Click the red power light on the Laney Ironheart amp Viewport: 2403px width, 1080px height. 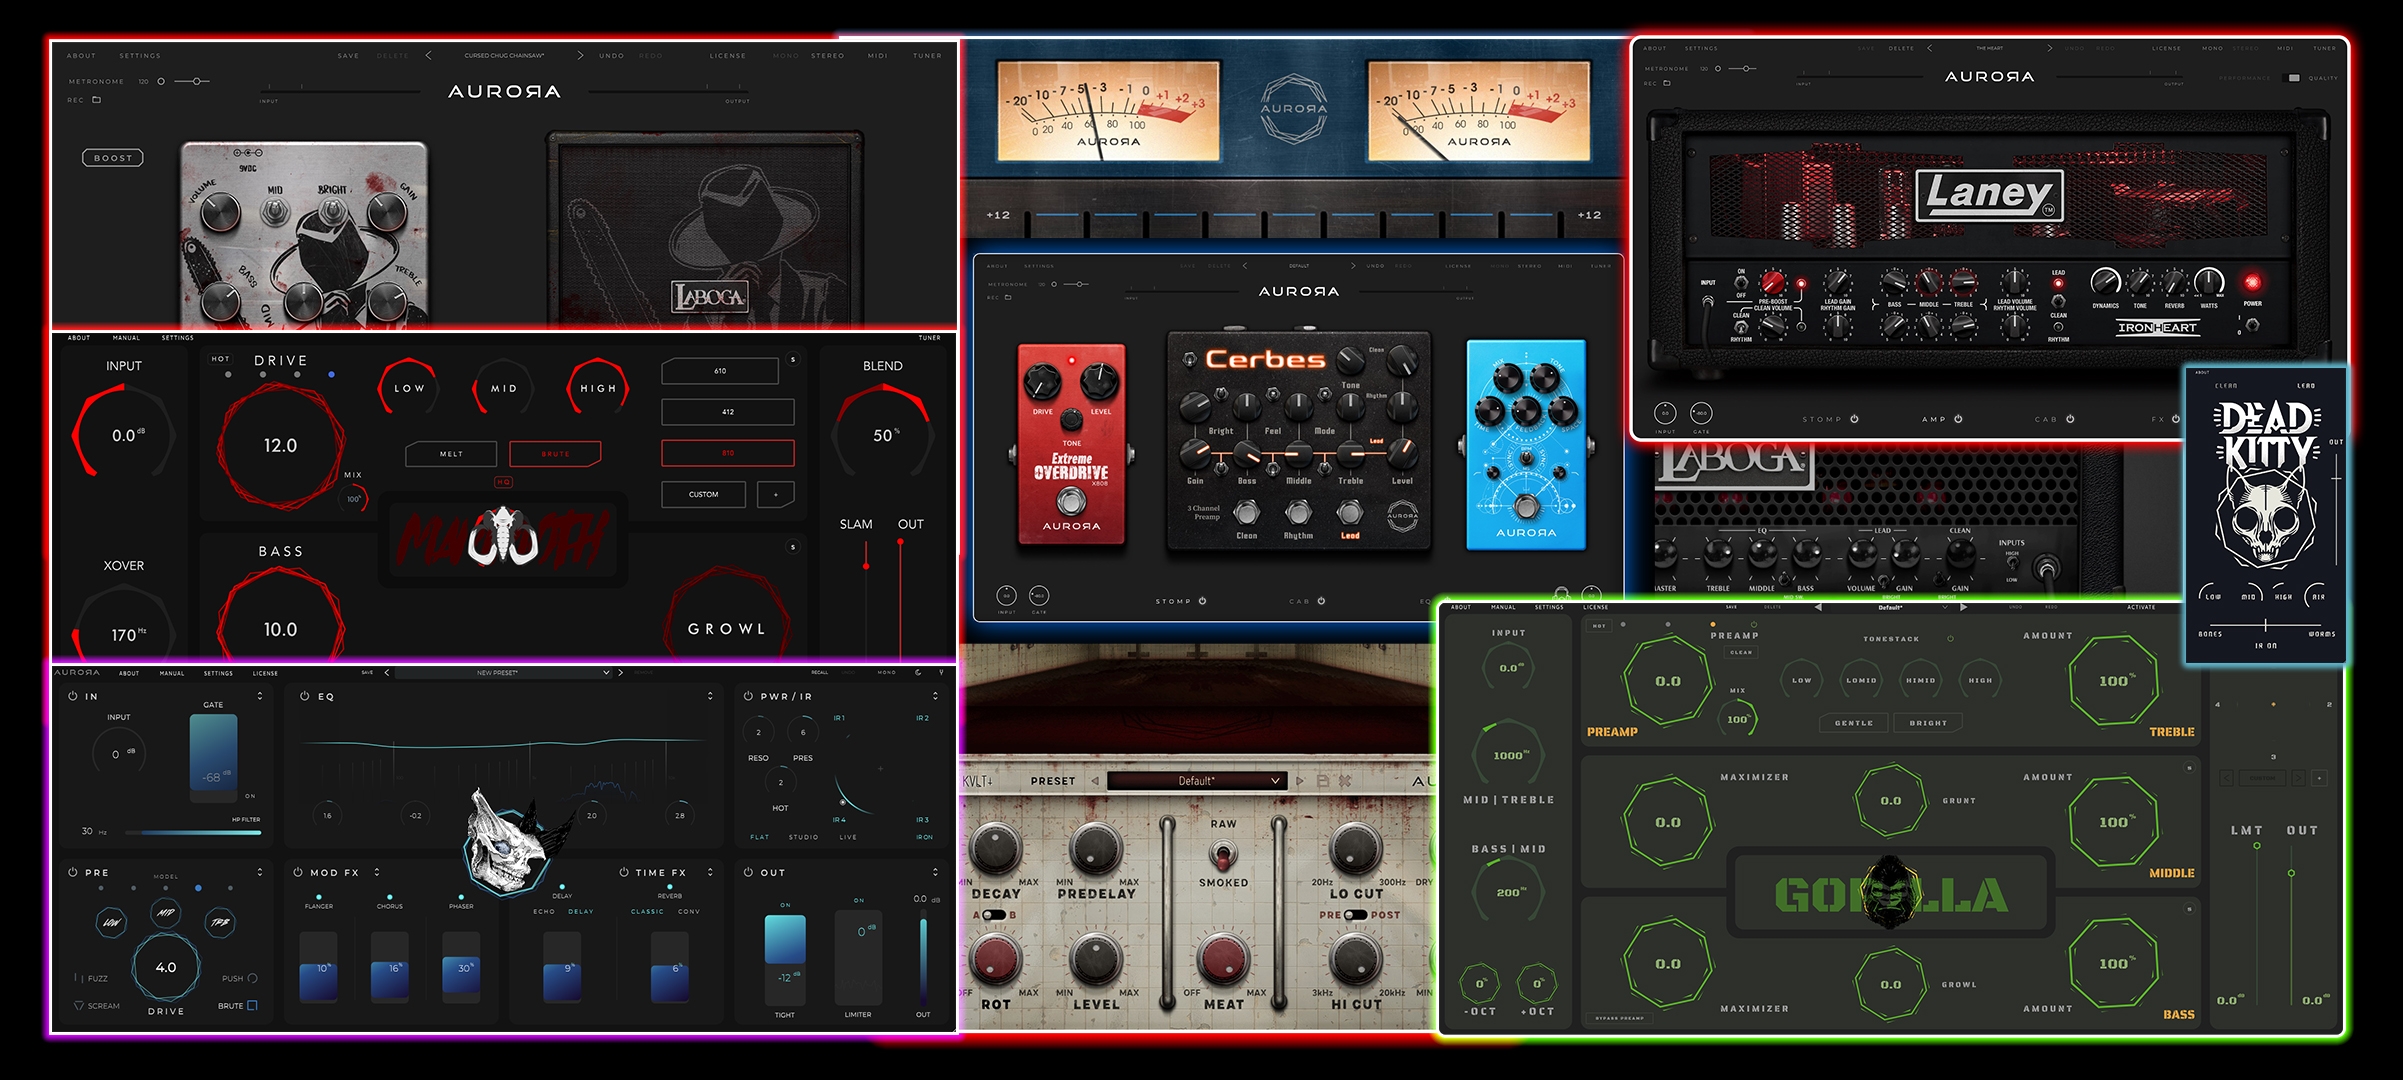(x=2252, y=282)
